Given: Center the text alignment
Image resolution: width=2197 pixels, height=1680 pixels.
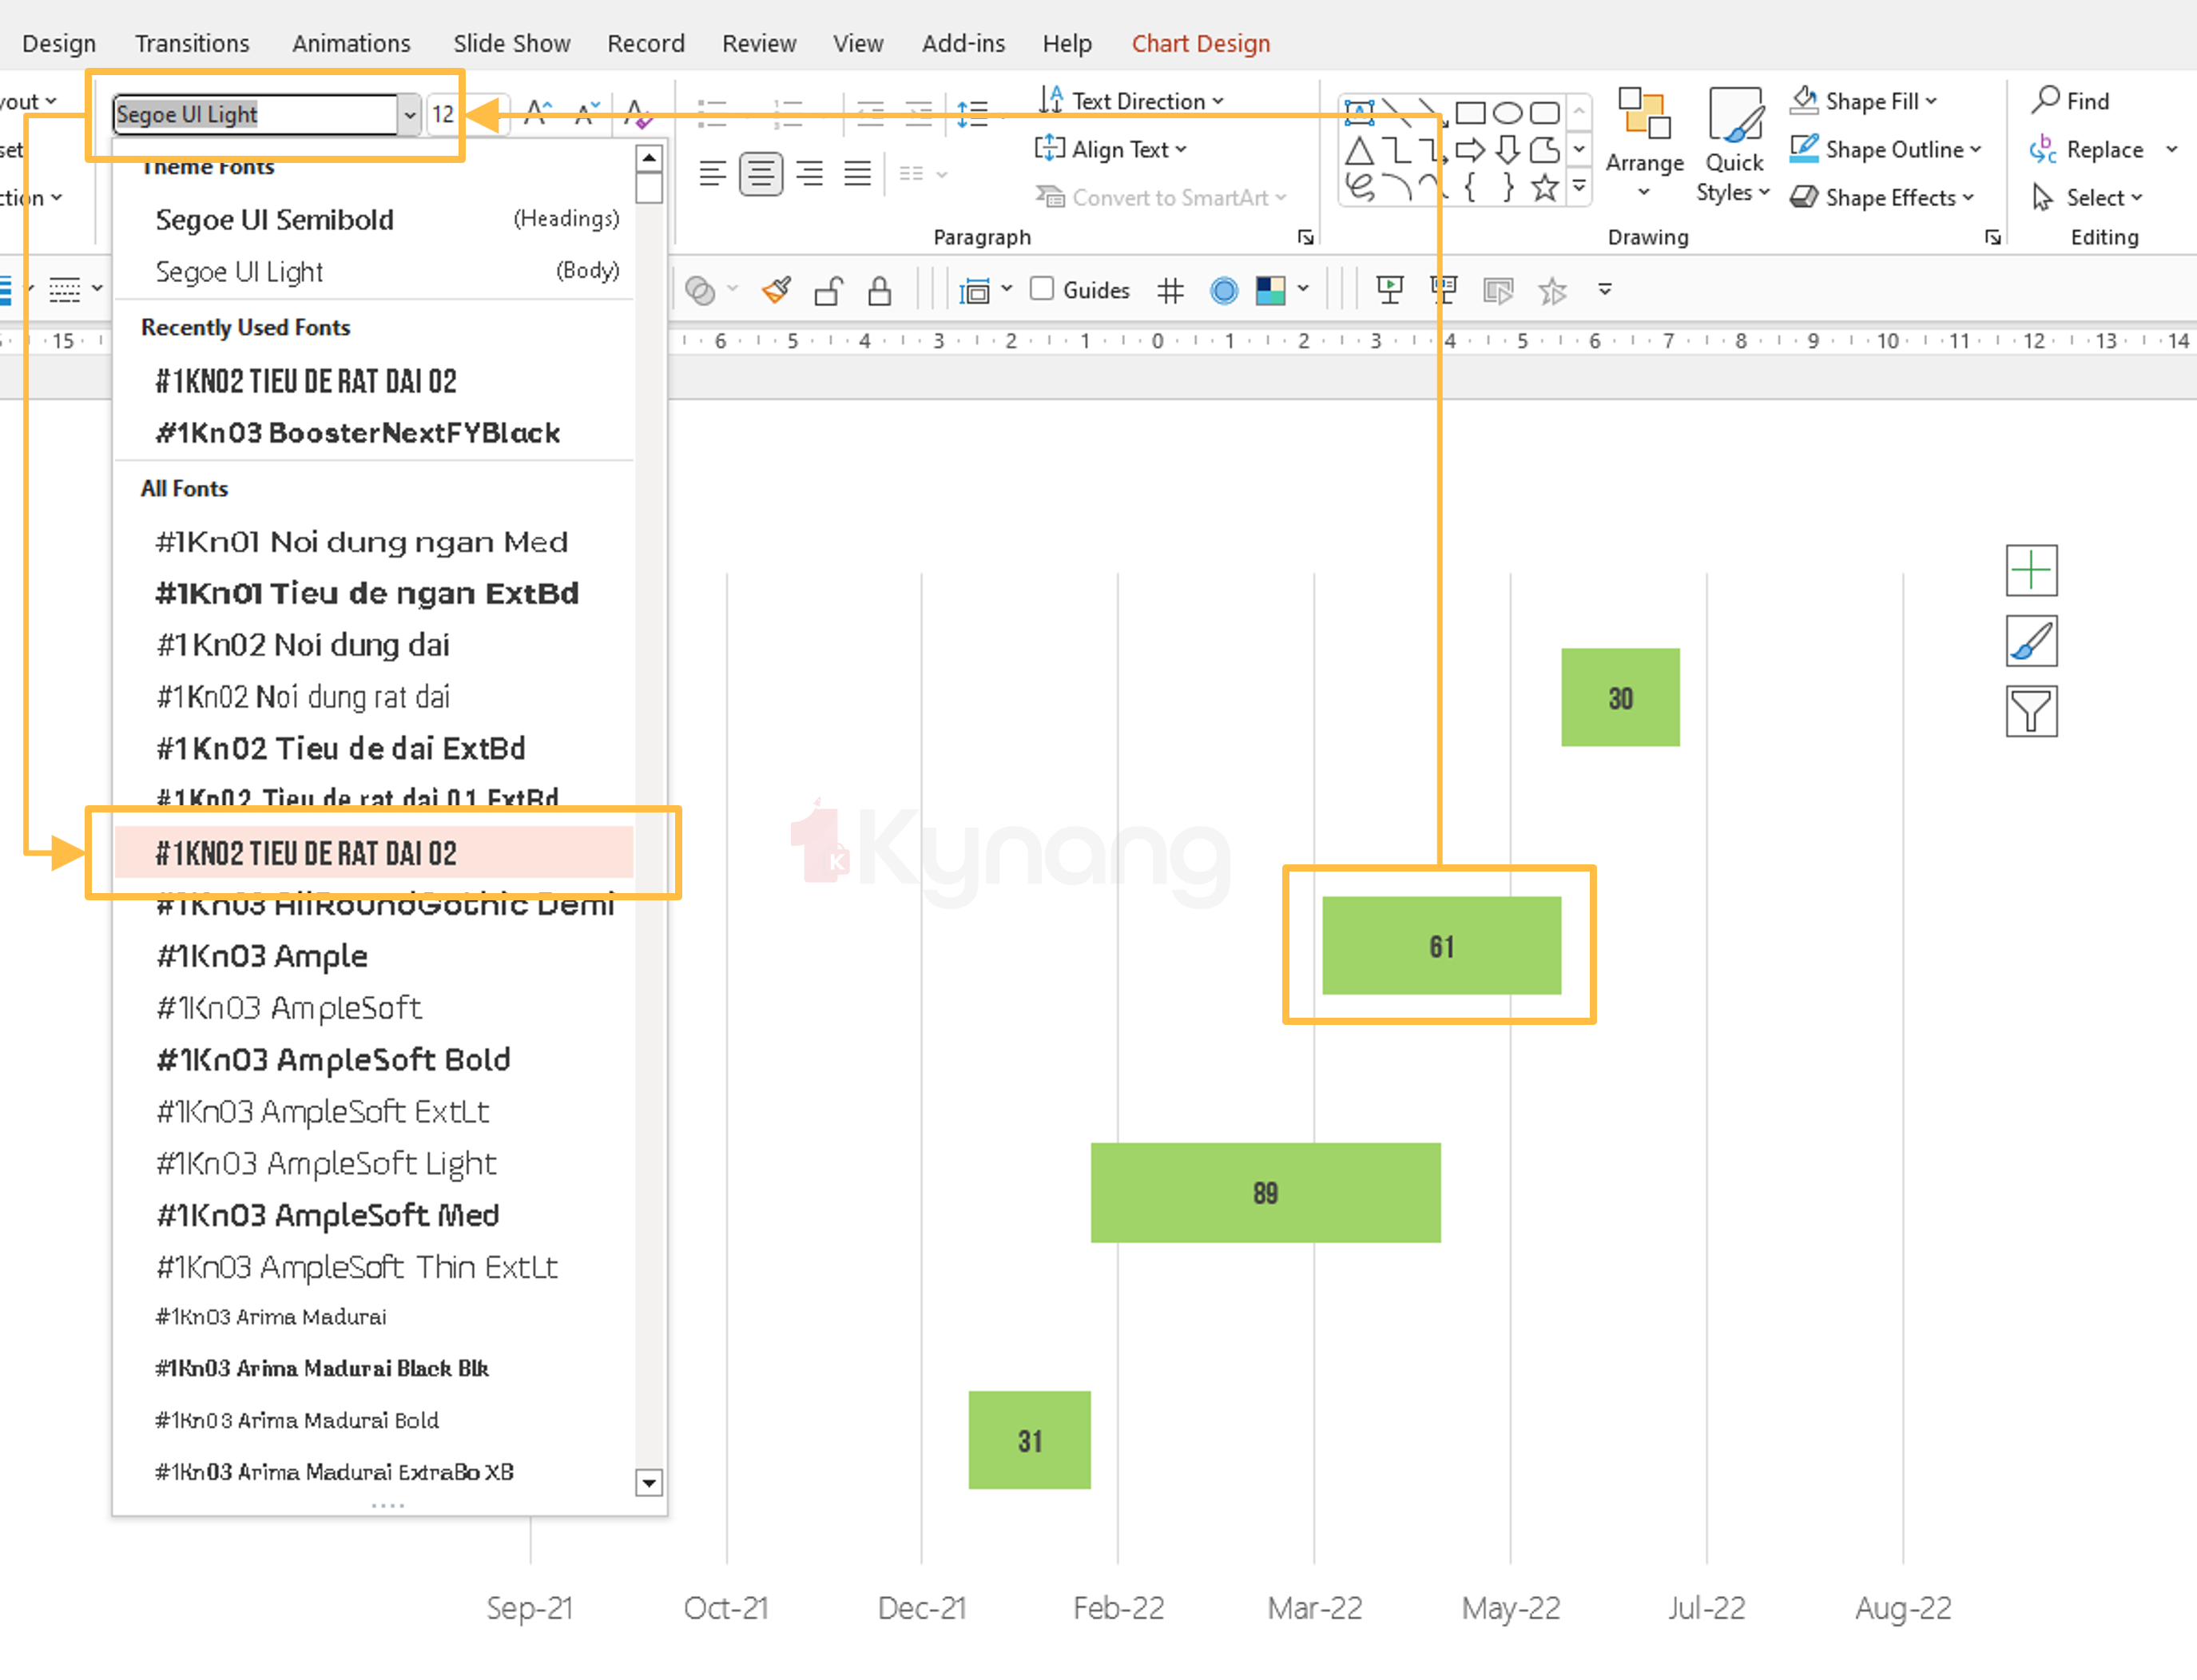Looking at the screenshot, I should pyautogui.click(x=761, y=174).
